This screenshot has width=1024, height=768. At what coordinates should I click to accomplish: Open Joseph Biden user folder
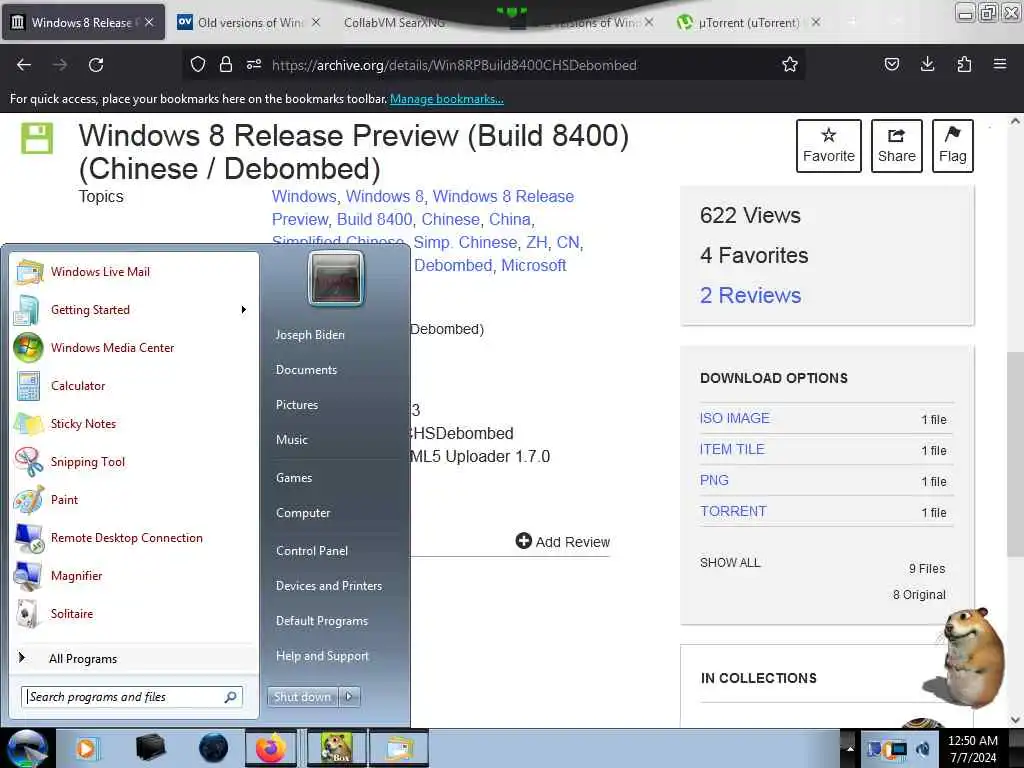(310, 334)
